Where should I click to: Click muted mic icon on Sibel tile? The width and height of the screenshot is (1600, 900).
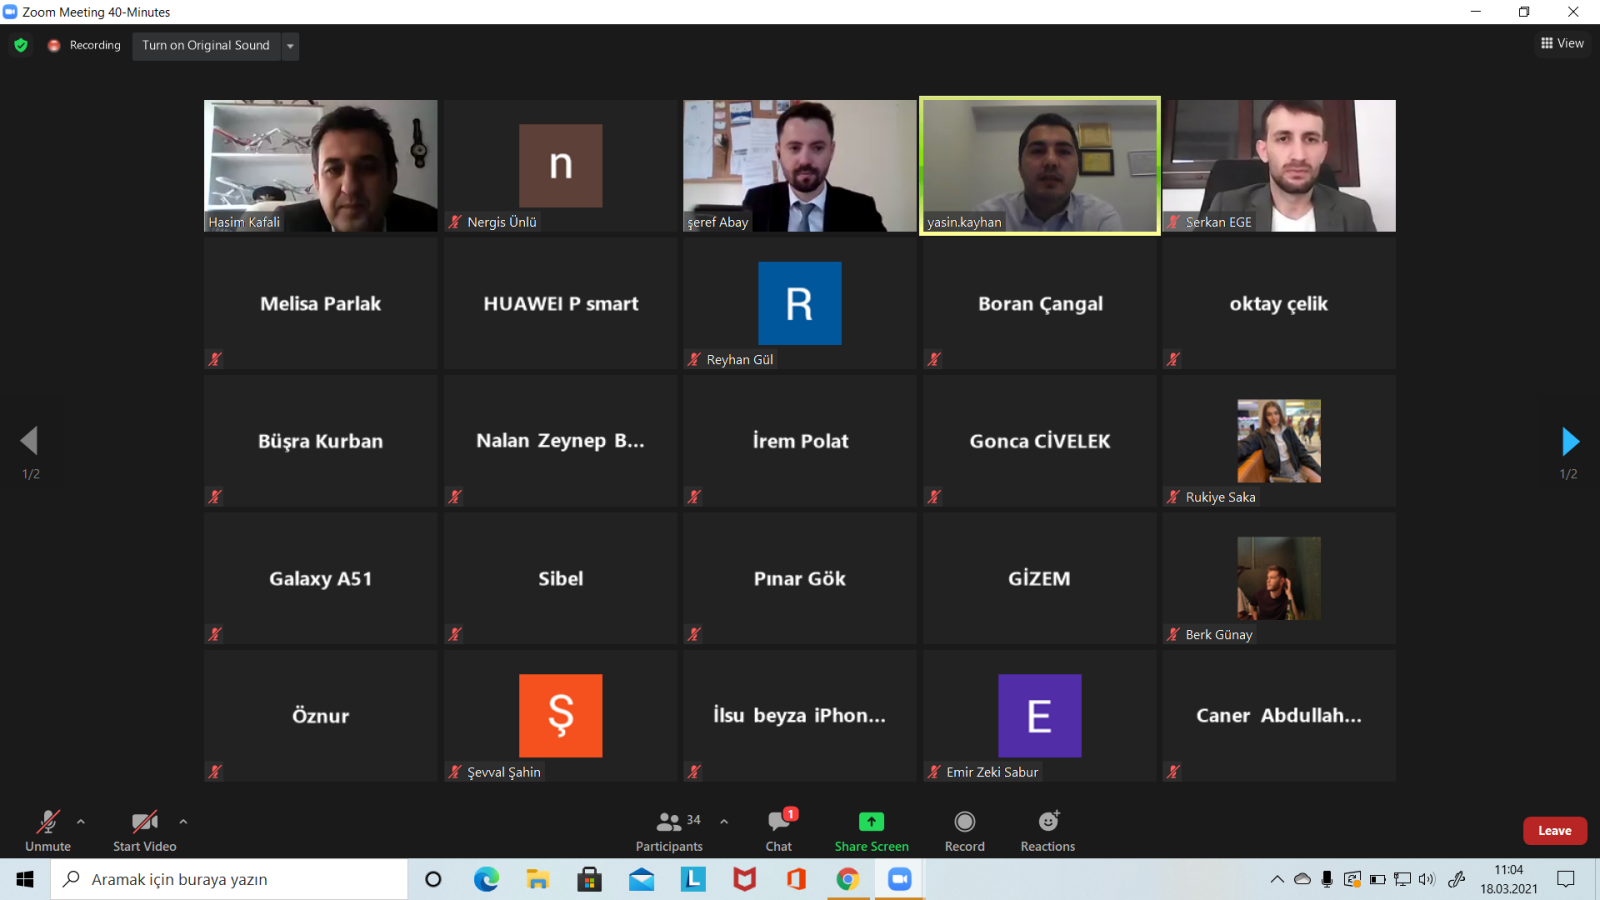455,634
